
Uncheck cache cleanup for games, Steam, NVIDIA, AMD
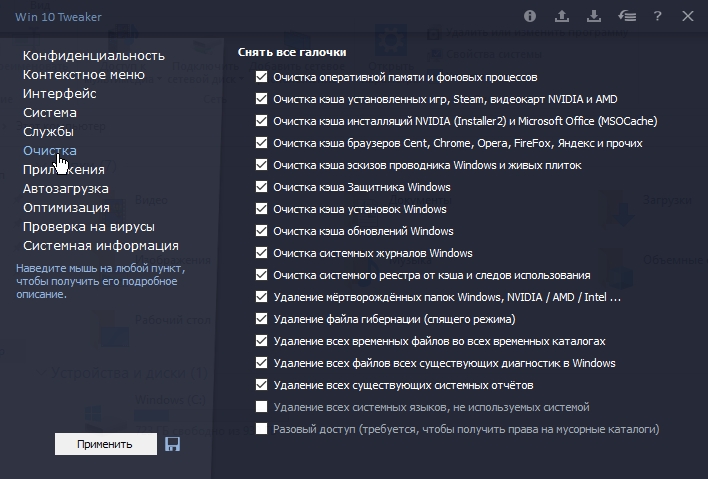[x=261, y=99]
